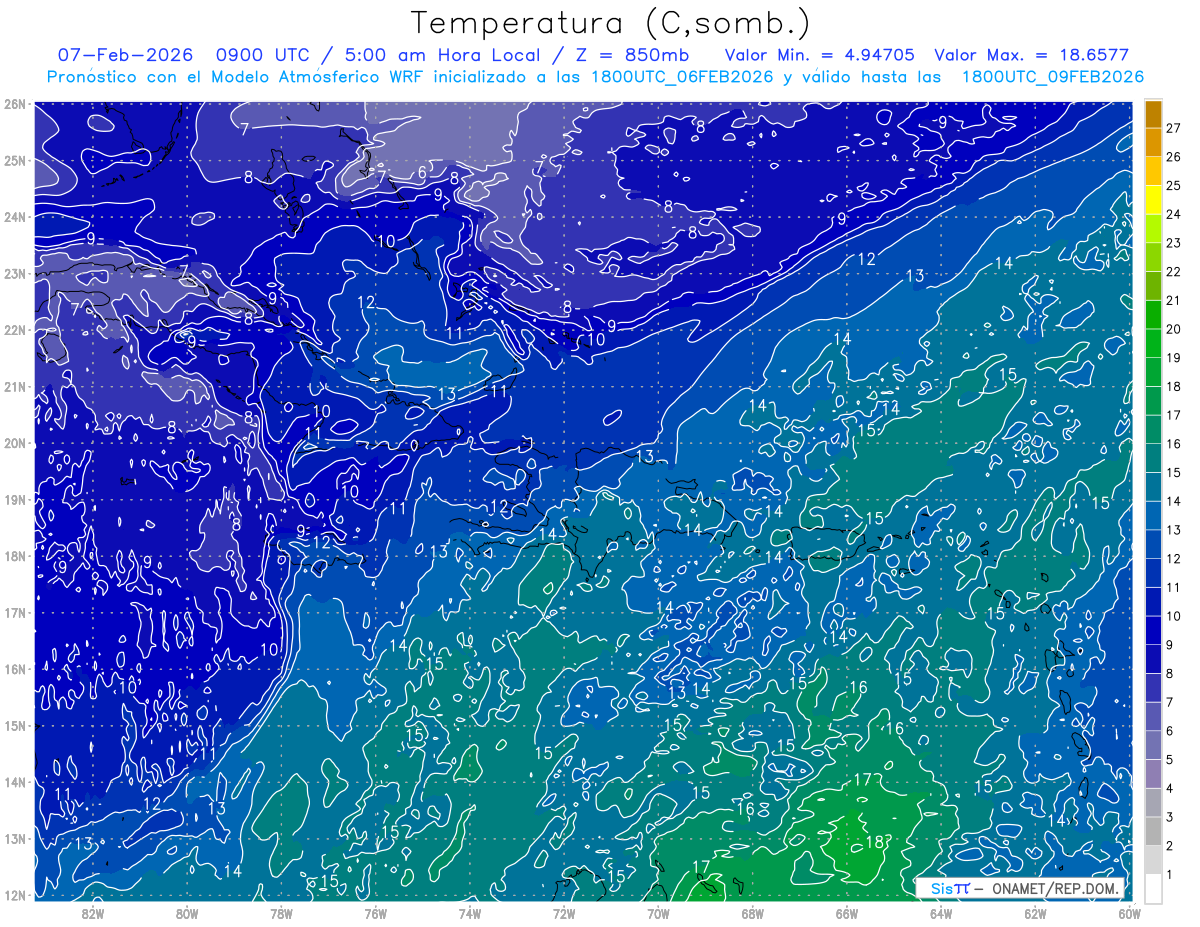Image resolution: width=1200 pixels, height=927 pixels.
Task: Click the "72W" longitude label
Action: [564, 913]
